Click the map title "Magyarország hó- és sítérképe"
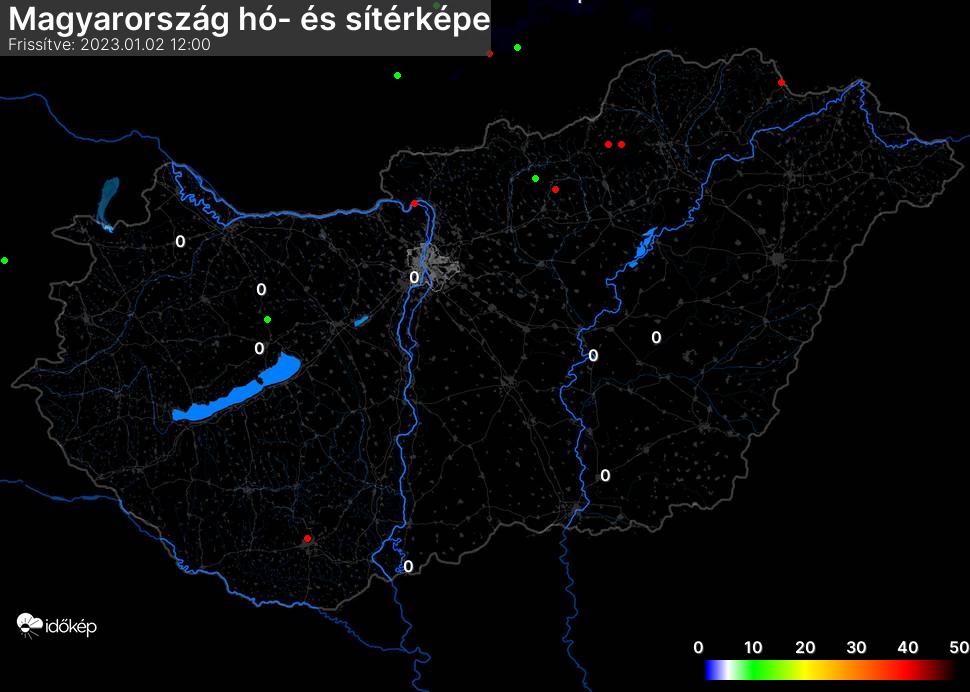Viewport: 970px width, 692px height. point(250,20)
